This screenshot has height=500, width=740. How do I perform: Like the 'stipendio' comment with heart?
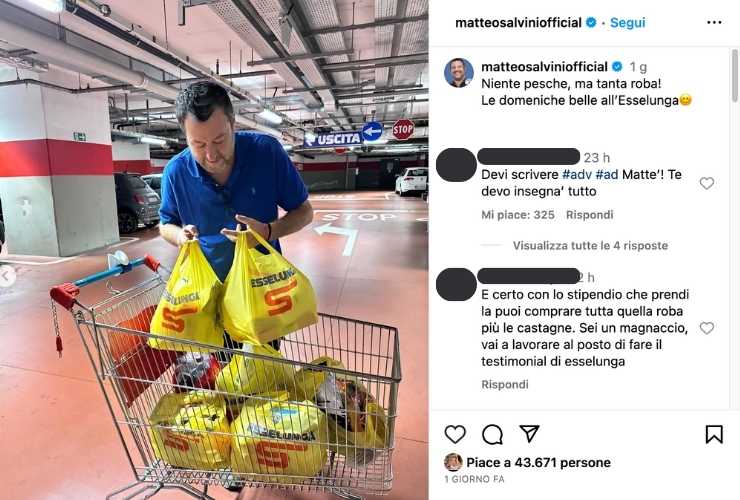point(706,328)
